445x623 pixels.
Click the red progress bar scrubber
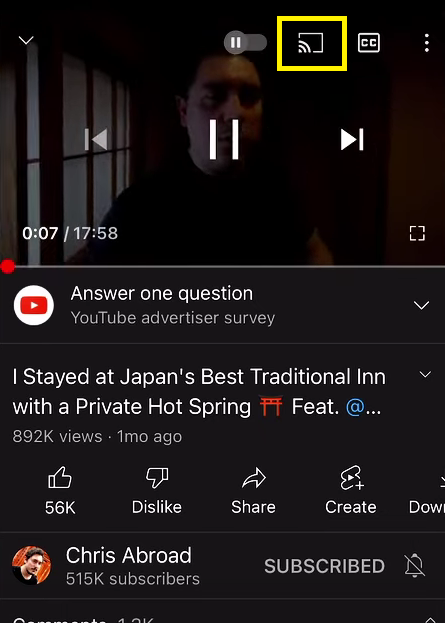[8, 267]
